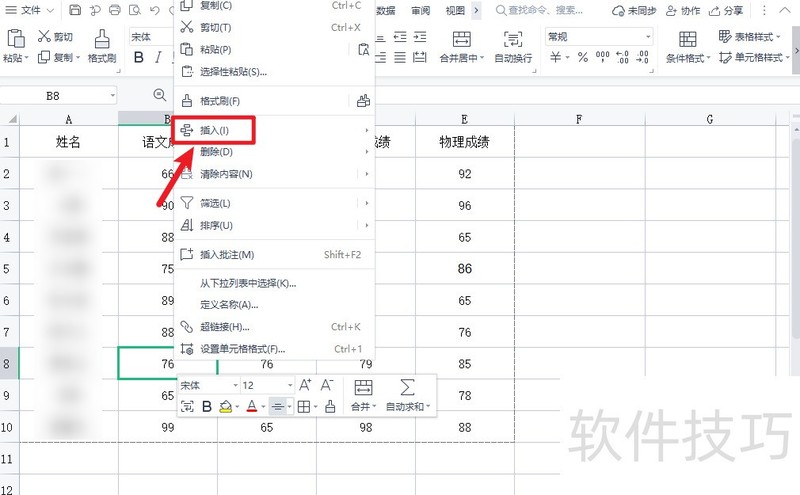Viewport: 800px width, 495px height.
Task: Click the percent style icon
Action: [583, 57]
